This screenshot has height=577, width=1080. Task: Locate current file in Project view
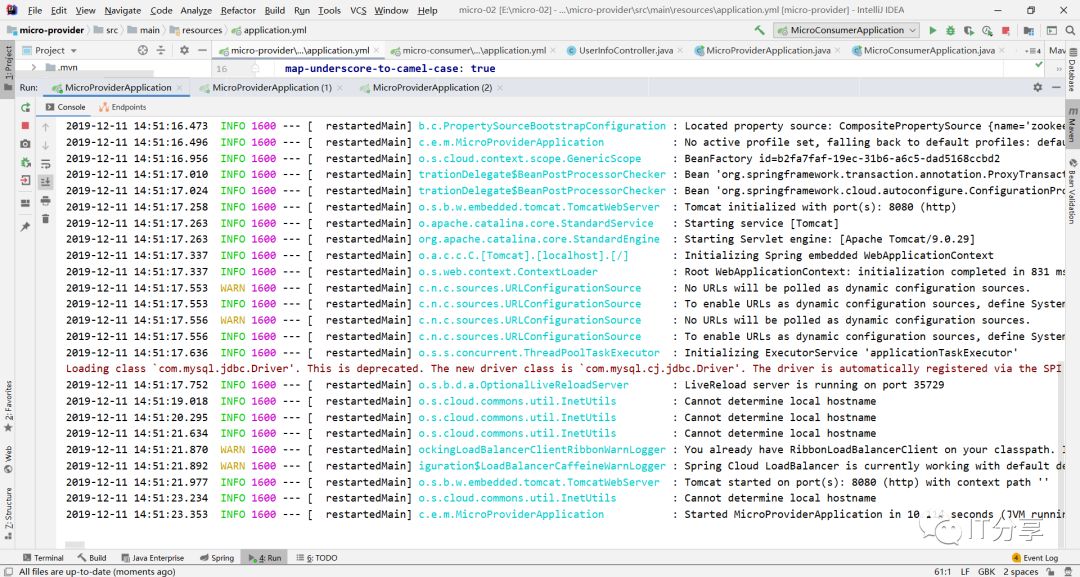tap(143, 50)
